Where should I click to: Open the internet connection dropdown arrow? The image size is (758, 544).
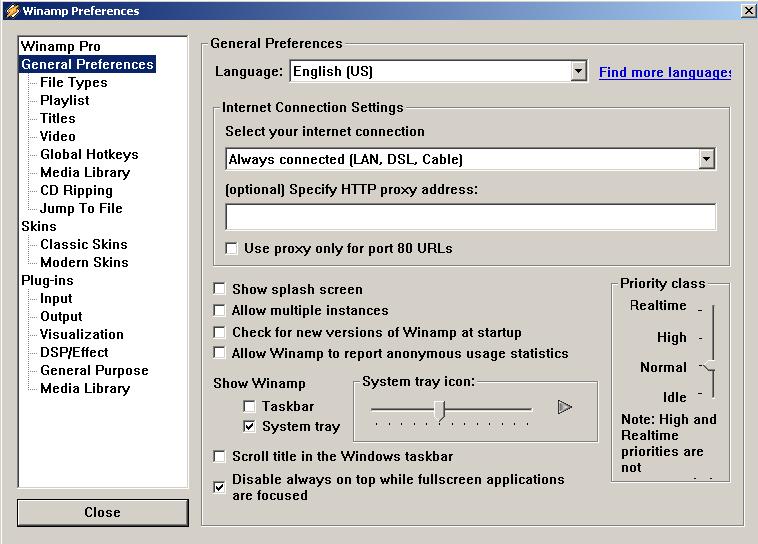[706, 159]
